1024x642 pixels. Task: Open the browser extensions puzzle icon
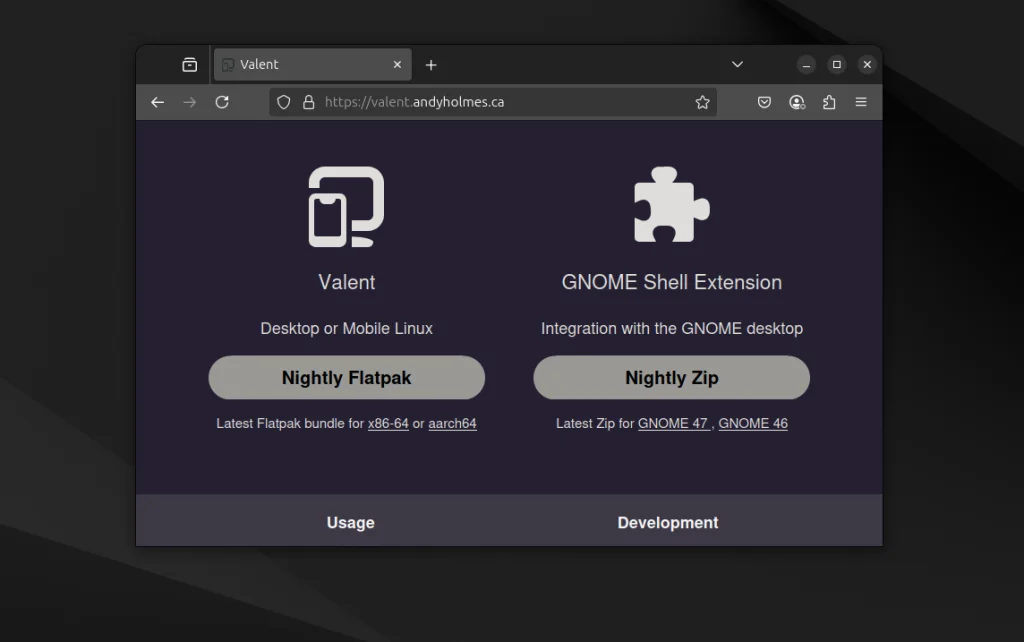(x=829, y=102)
